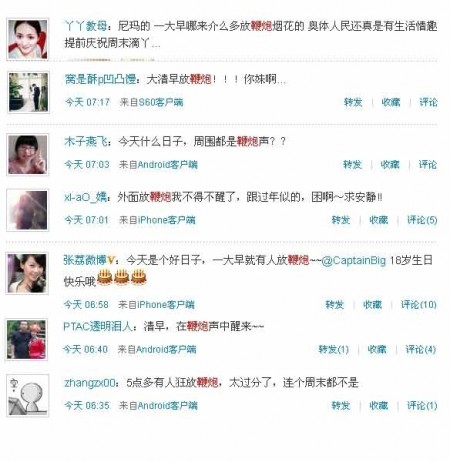Open 评论(4) on the 06:40 post

click(421, 349)
